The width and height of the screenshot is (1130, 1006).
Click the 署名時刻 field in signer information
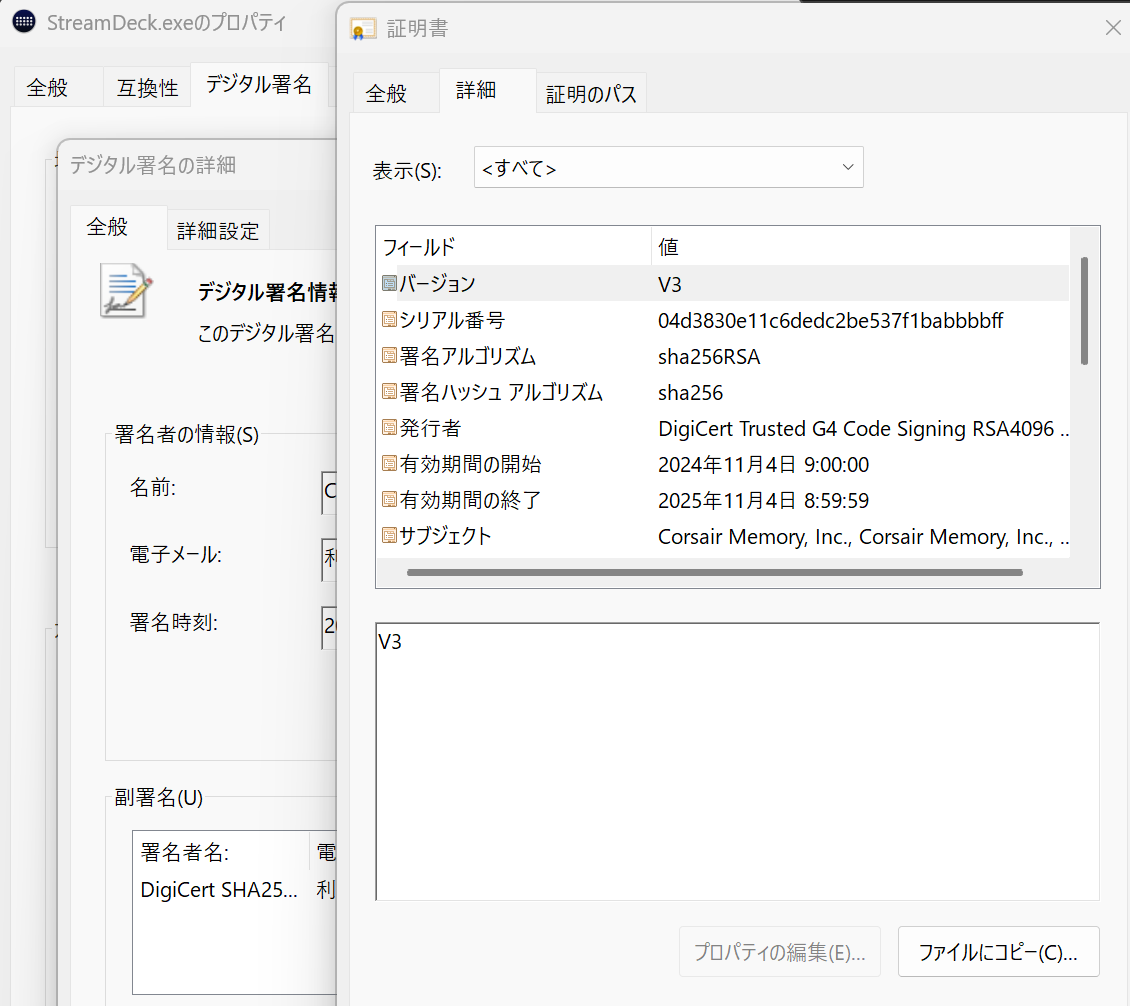pos(329,627)
